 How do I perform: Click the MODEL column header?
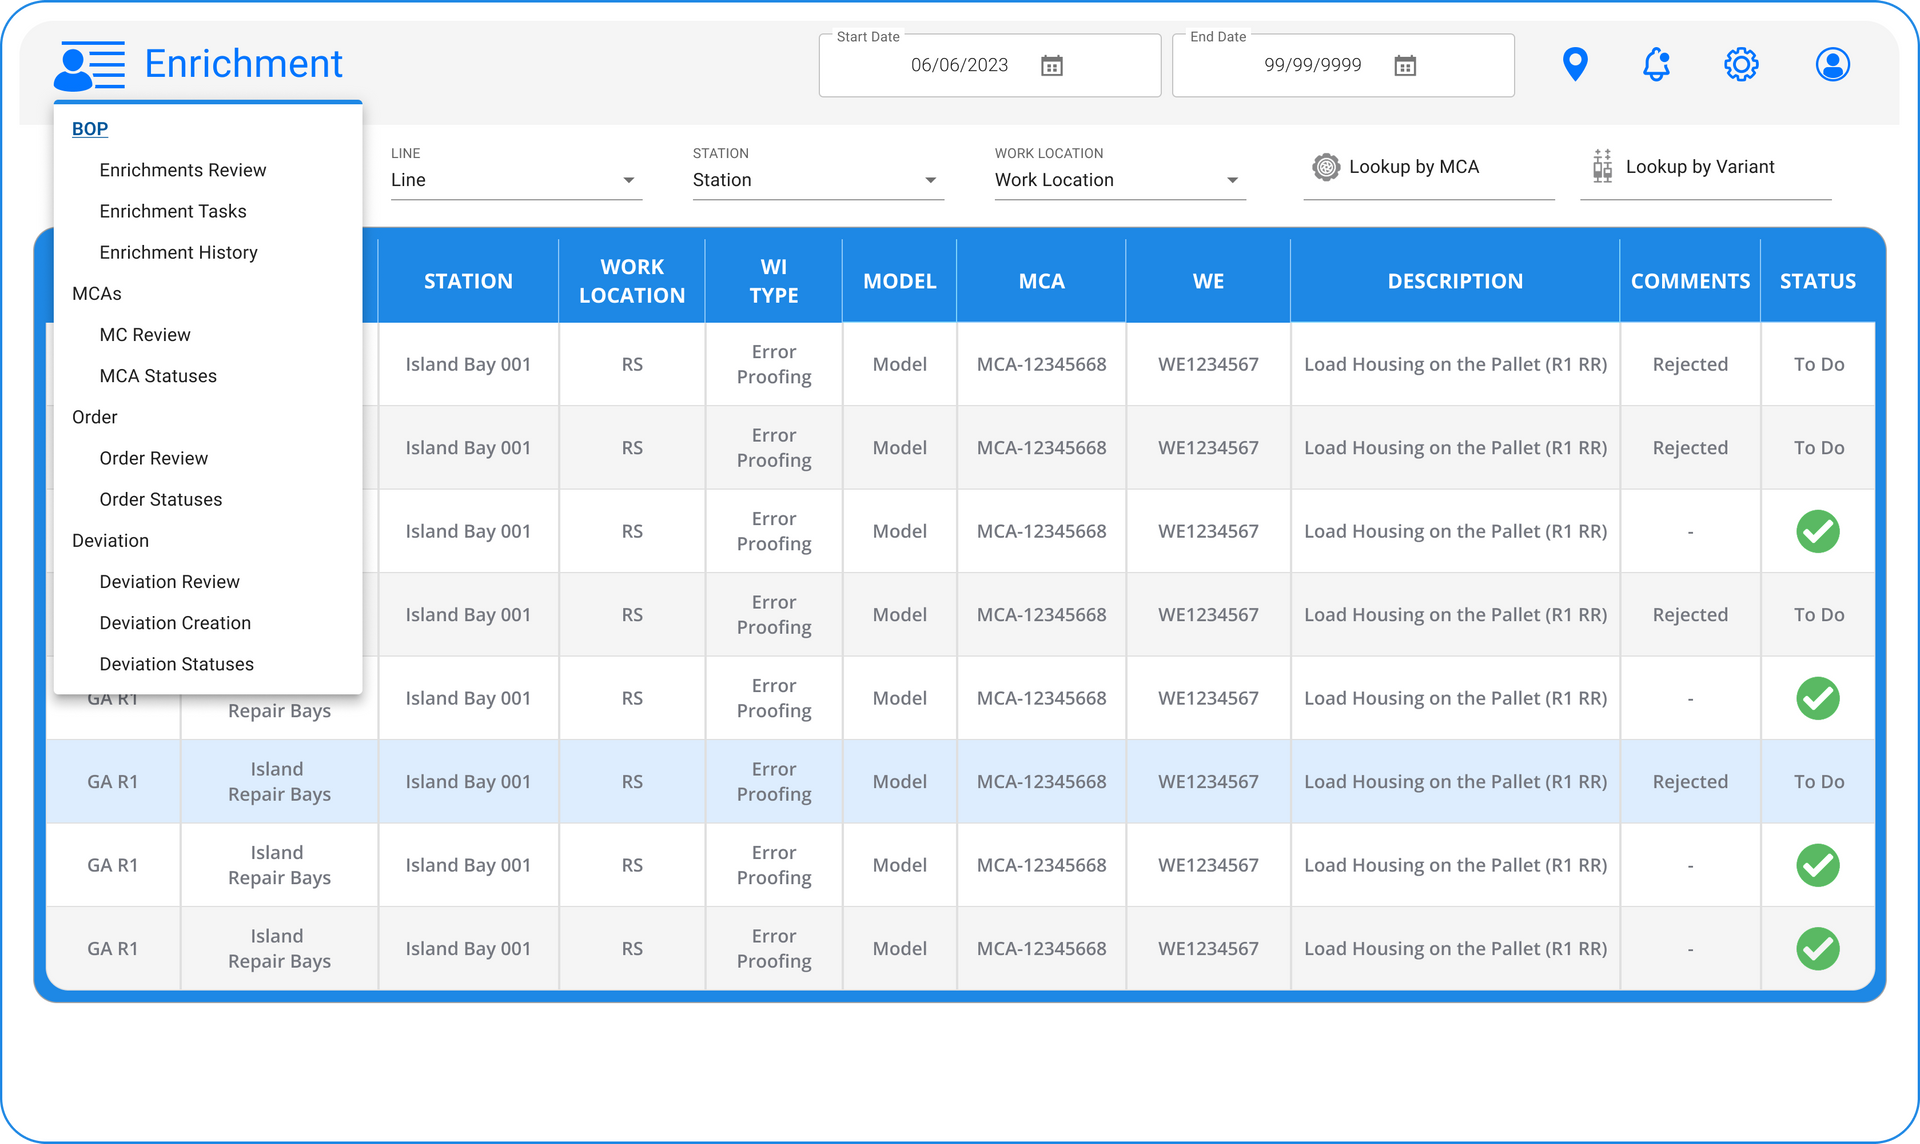(x=900, y=281)
